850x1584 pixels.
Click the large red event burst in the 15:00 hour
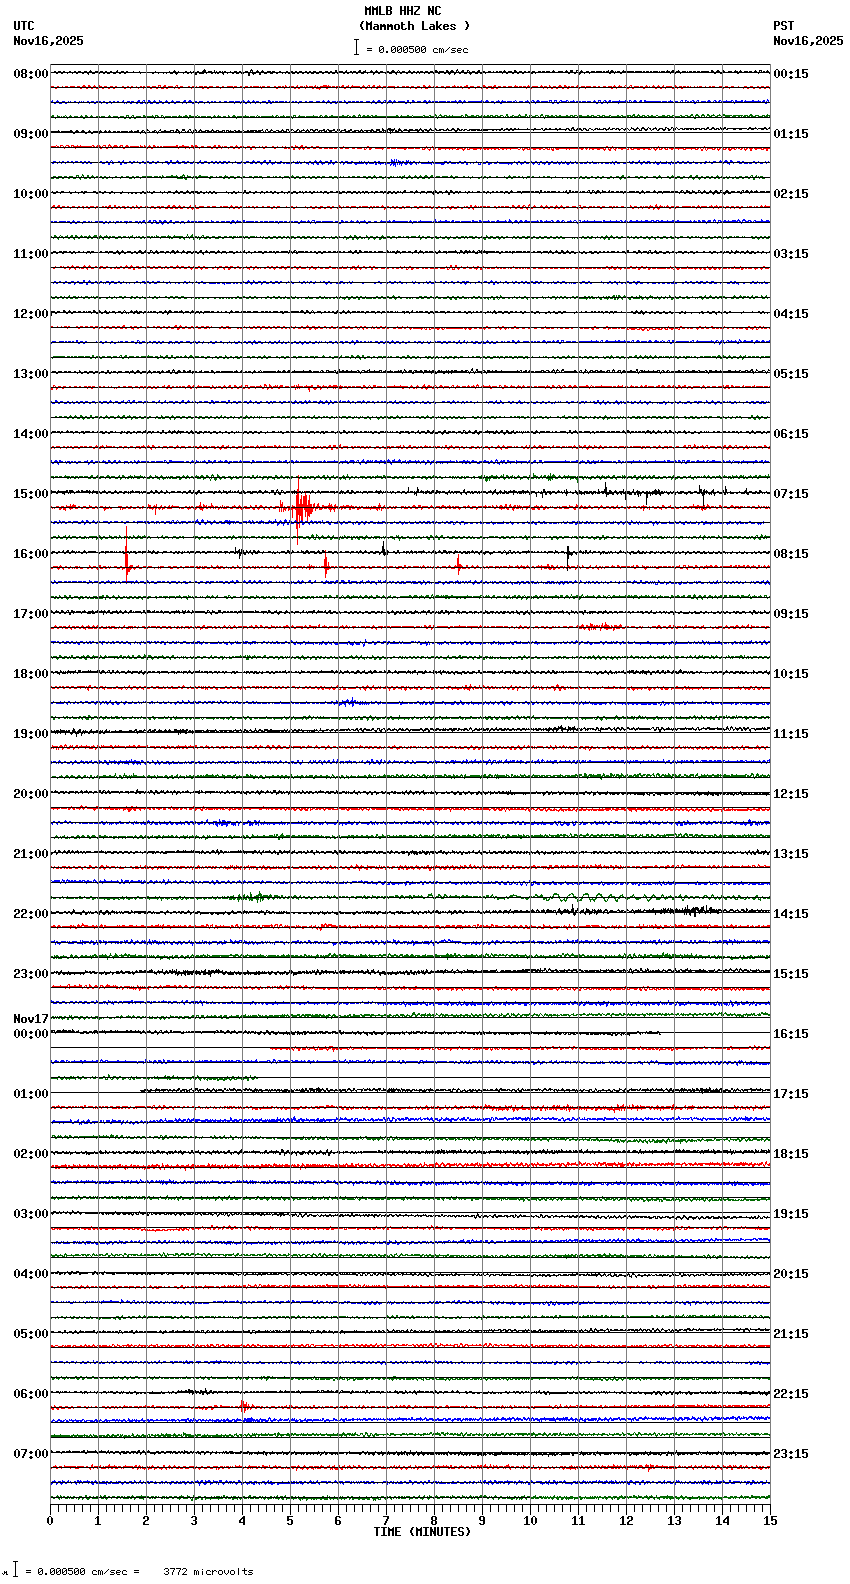click(x=300, y=508)
